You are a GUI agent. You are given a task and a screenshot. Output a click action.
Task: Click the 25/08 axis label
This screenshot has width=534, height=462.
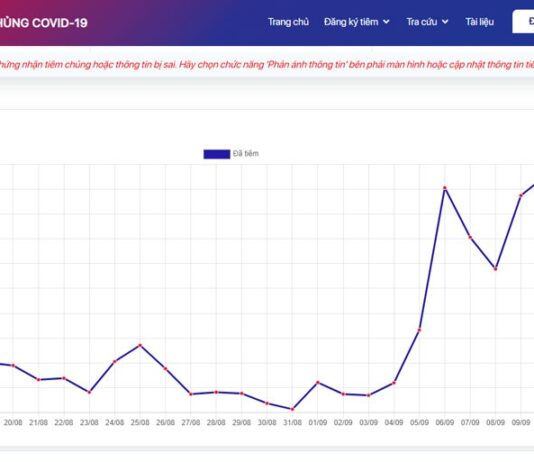[140, 422]
